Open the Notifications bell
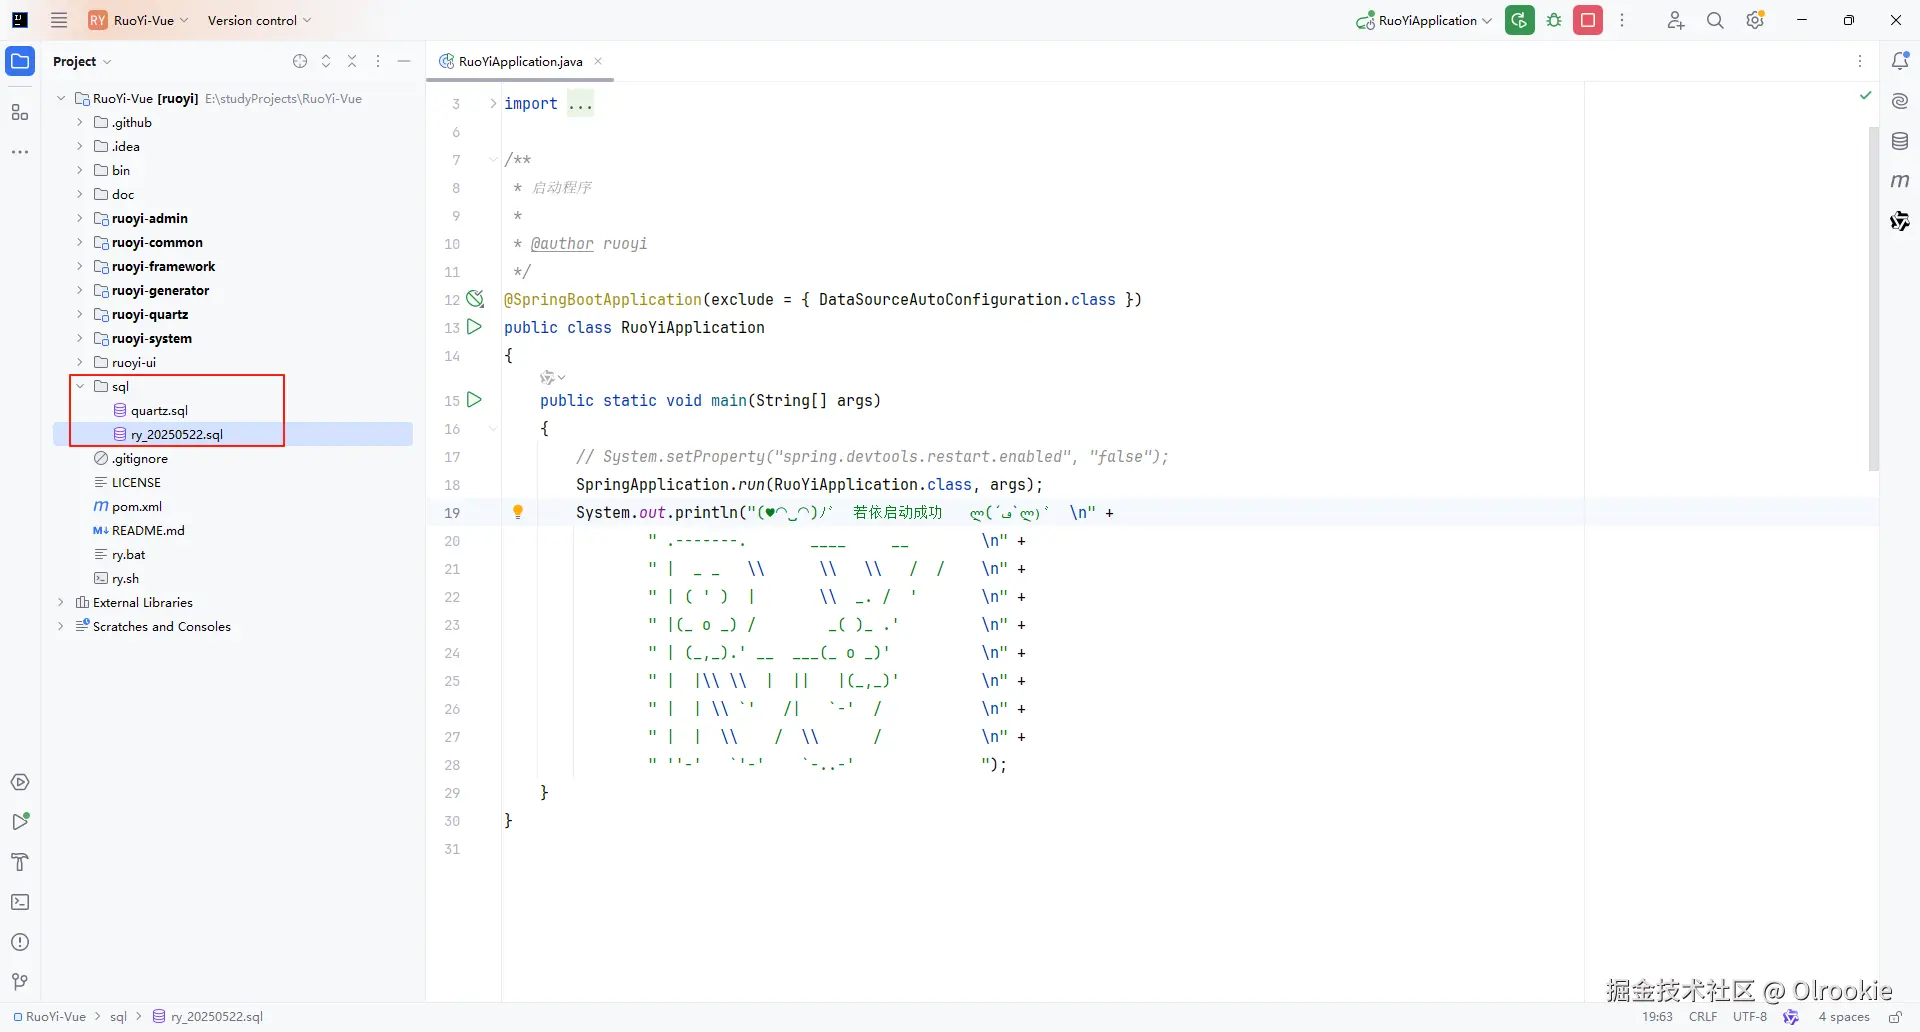The height and width of the screenshot is (1032, 1920). (x=1900, y=61)
